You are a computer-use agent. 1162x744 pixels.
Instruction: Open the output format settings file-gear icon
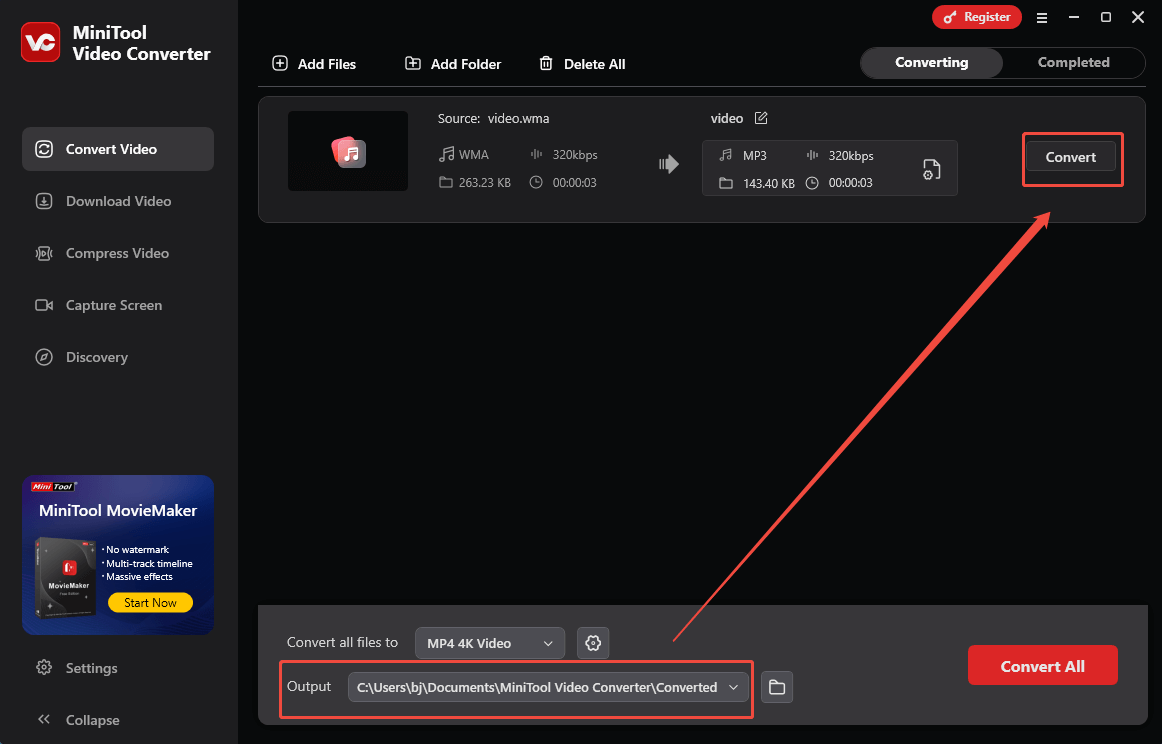932,169
